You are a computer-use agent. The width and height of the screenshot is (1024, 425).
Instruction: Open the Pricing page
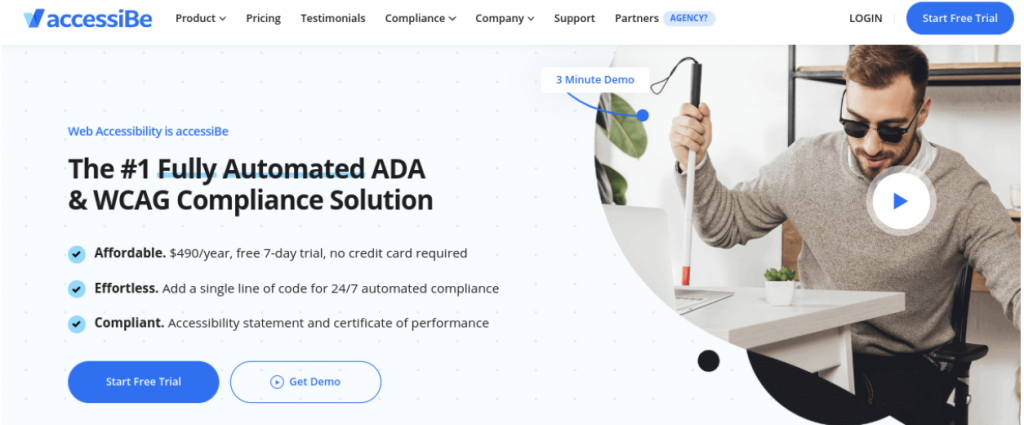263,18
